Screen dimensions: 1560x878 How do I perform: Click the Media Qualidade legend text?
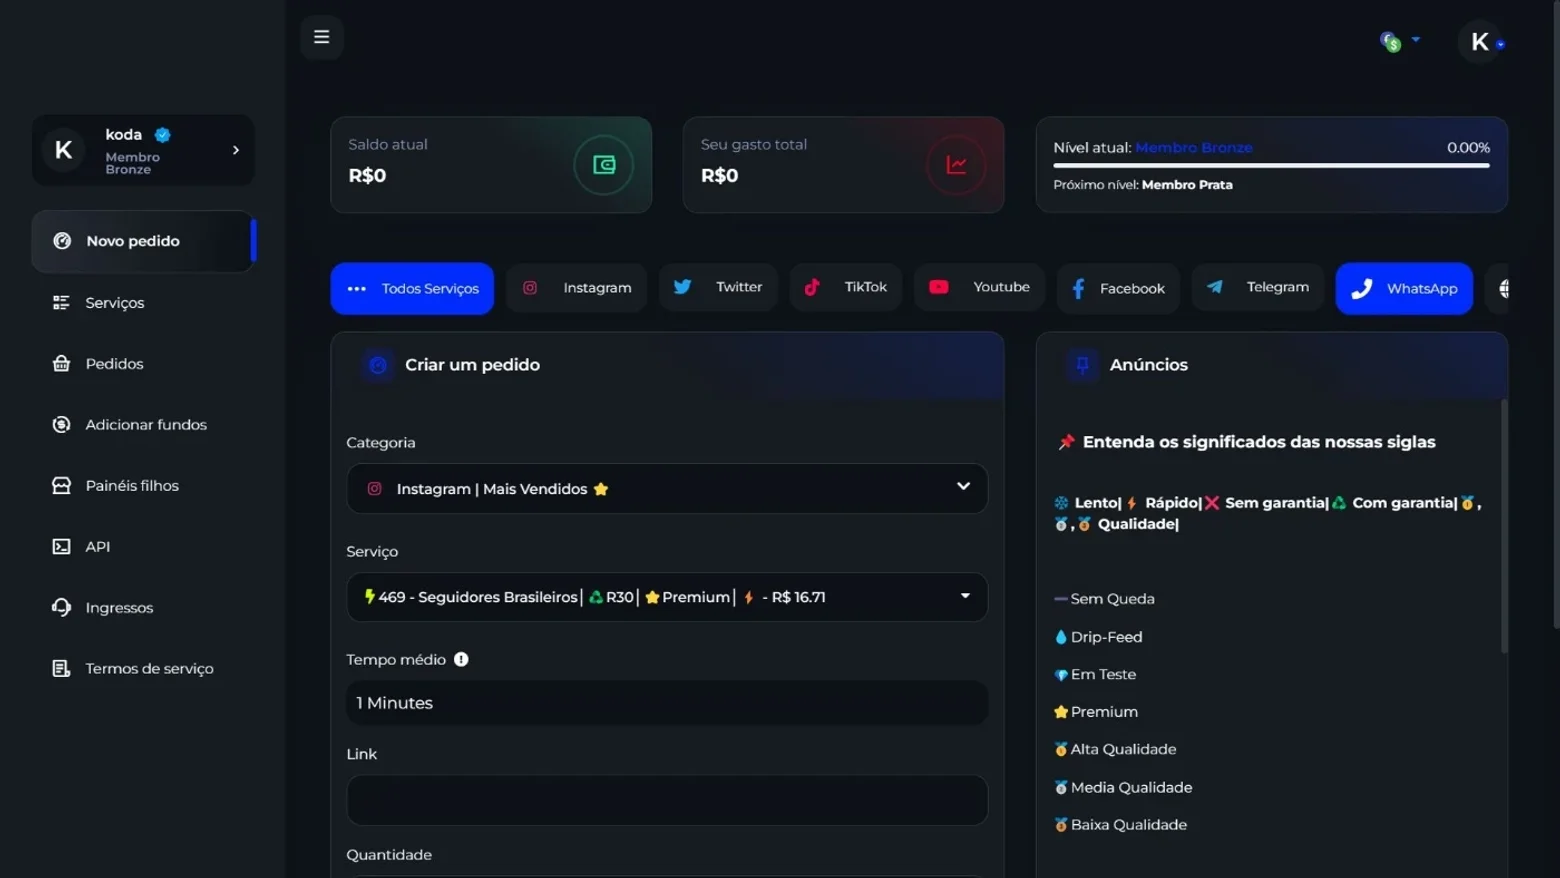(x=1131, y=787)
